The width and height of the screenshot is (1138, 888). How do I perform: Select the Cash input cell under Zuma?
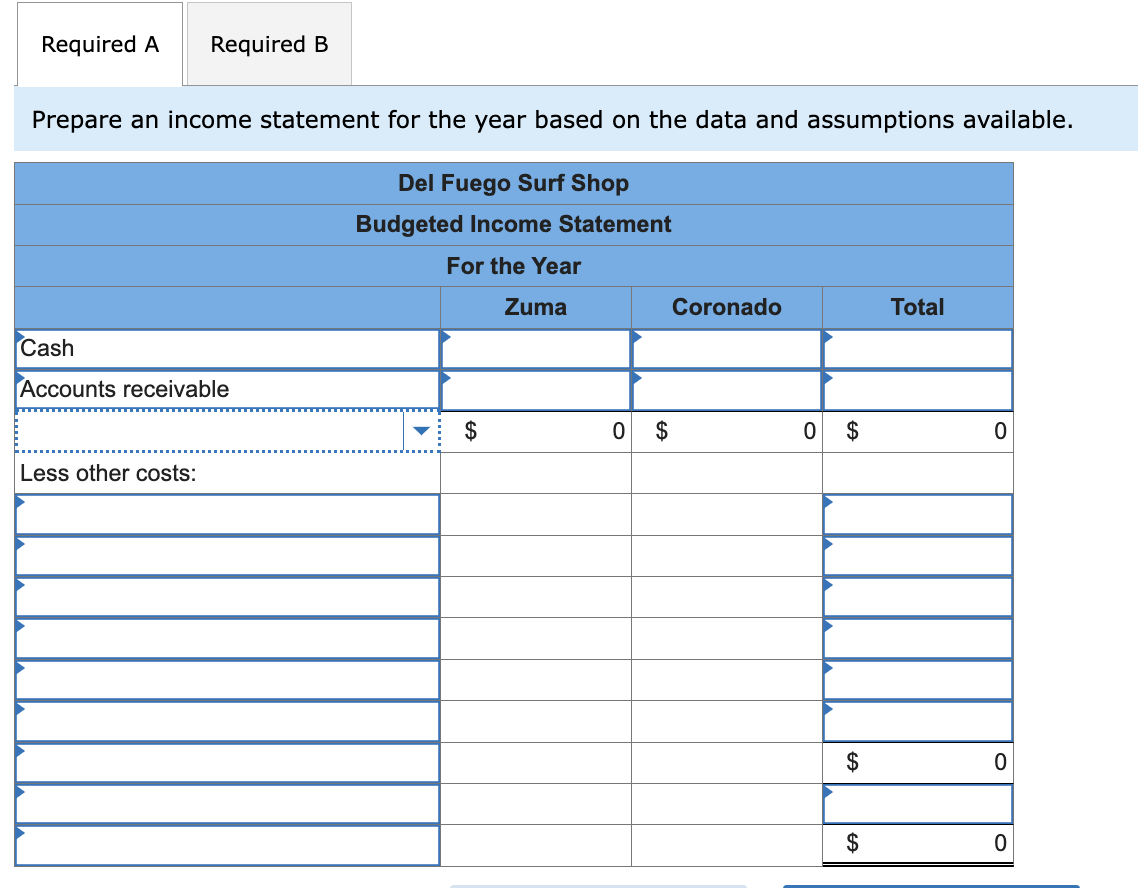coord(535,348)
